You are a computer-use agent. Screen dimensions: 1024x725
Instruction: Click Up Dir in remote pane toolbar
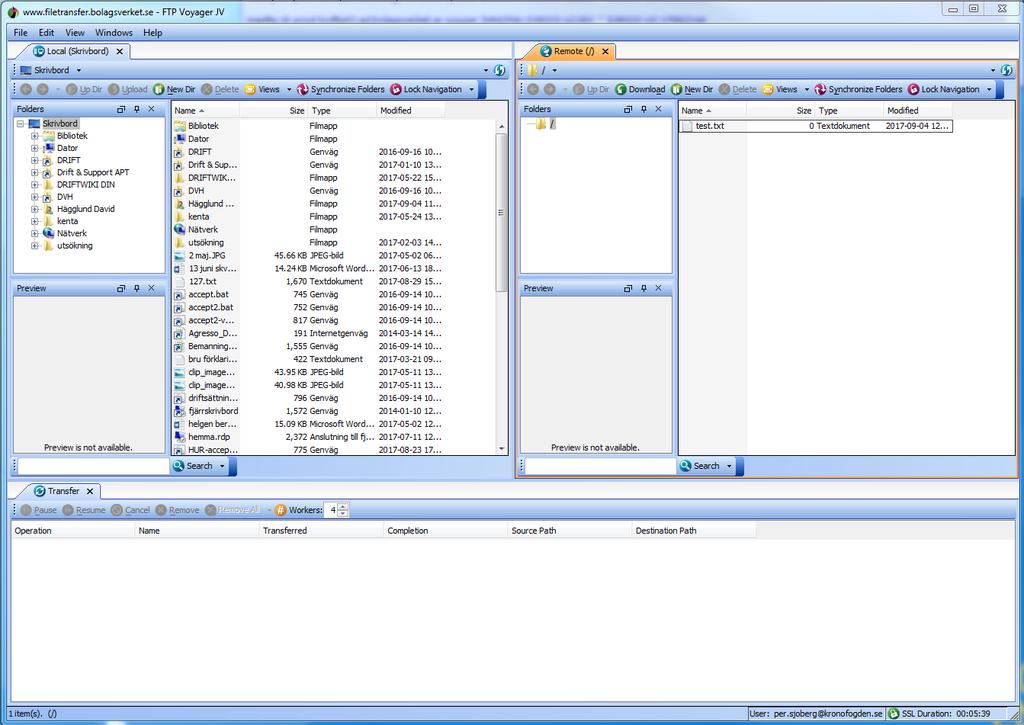click(x=591, y=89)
